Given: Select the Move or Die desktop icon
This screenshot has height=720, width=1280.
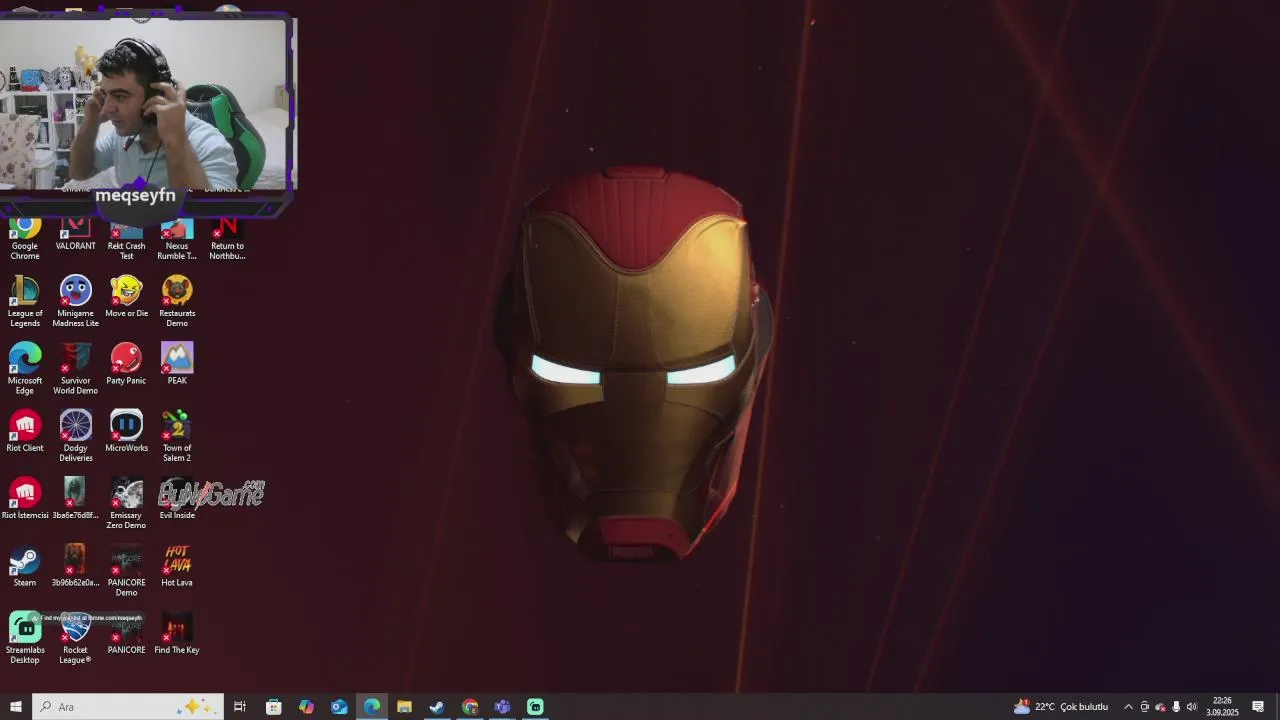Looking at the screenshot, I should pyautogui.click(x=126, y=297).
